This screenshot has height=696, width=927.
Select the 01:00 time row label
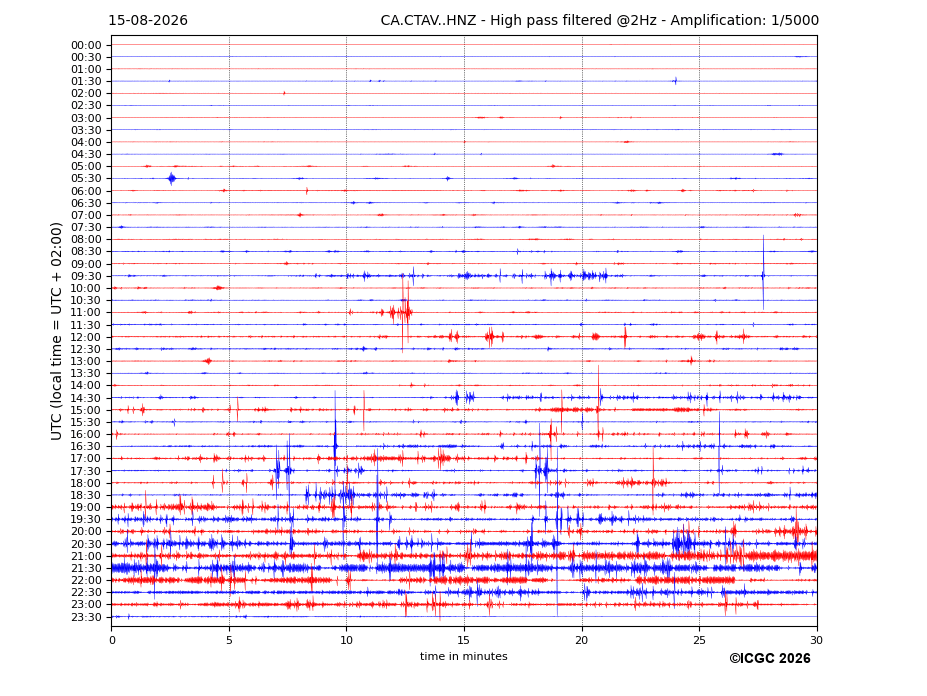coord(86,70)
